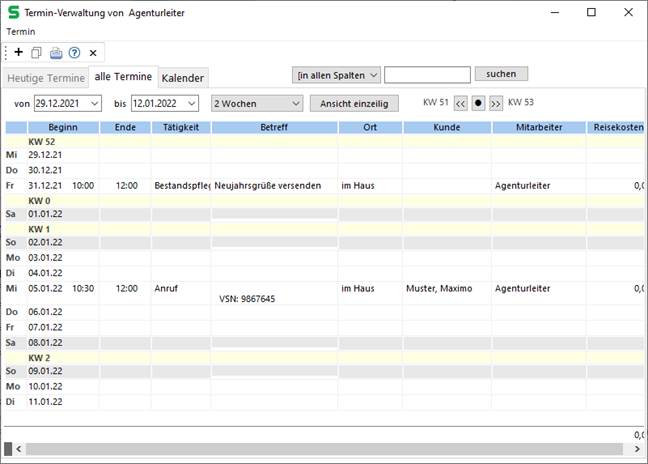This screenshot has height=464, width=648.
Task: Go to next week with >> button
Action: (x=495, y=102)
